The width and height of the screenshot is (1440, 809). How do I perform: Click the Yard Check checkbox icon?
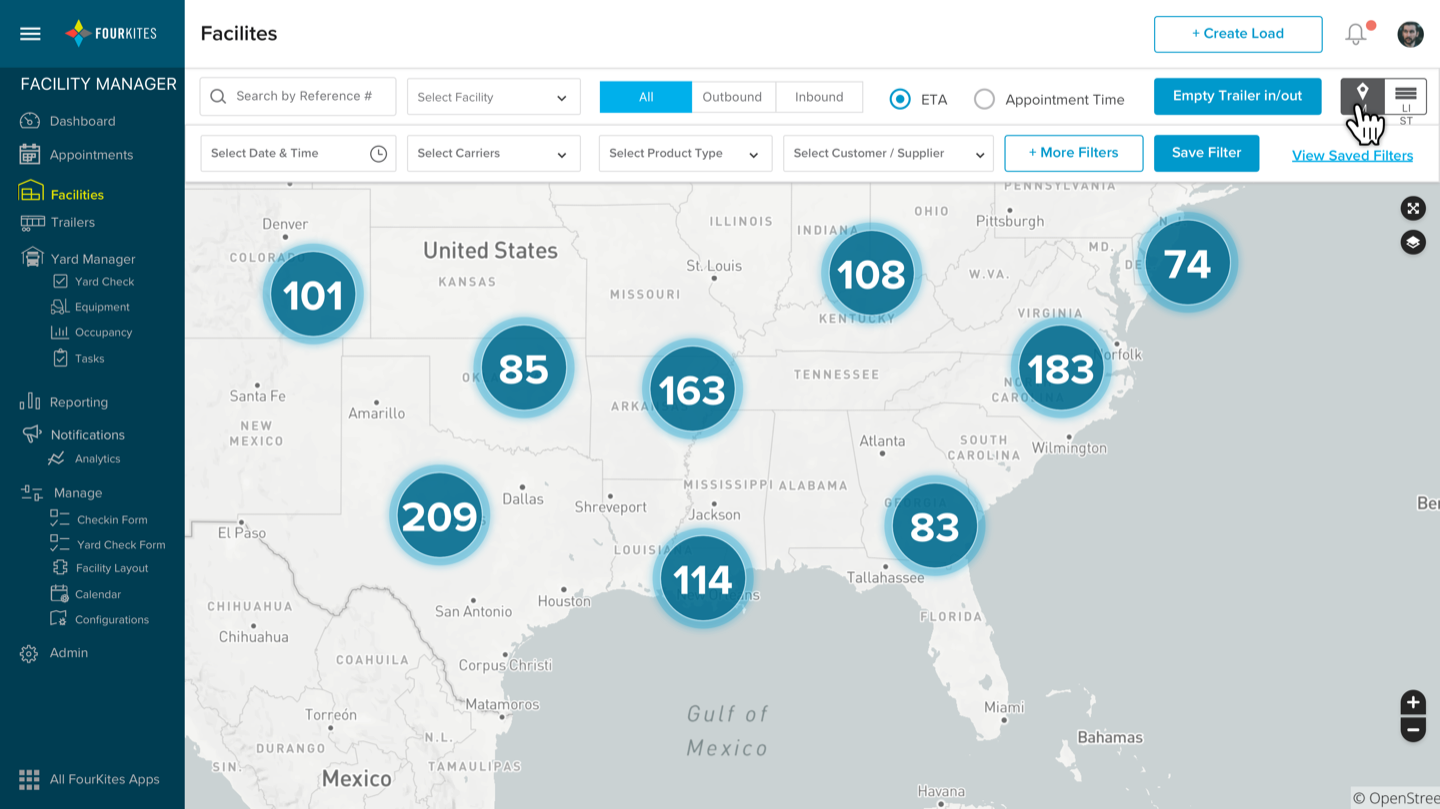(x=60, y=282)
